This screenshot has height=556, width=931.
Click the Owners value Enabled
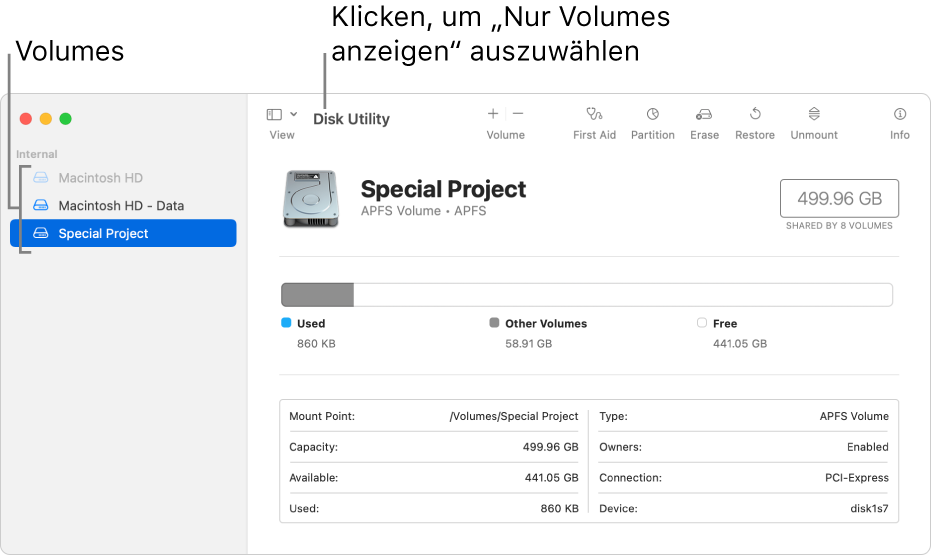pos(867,447)
